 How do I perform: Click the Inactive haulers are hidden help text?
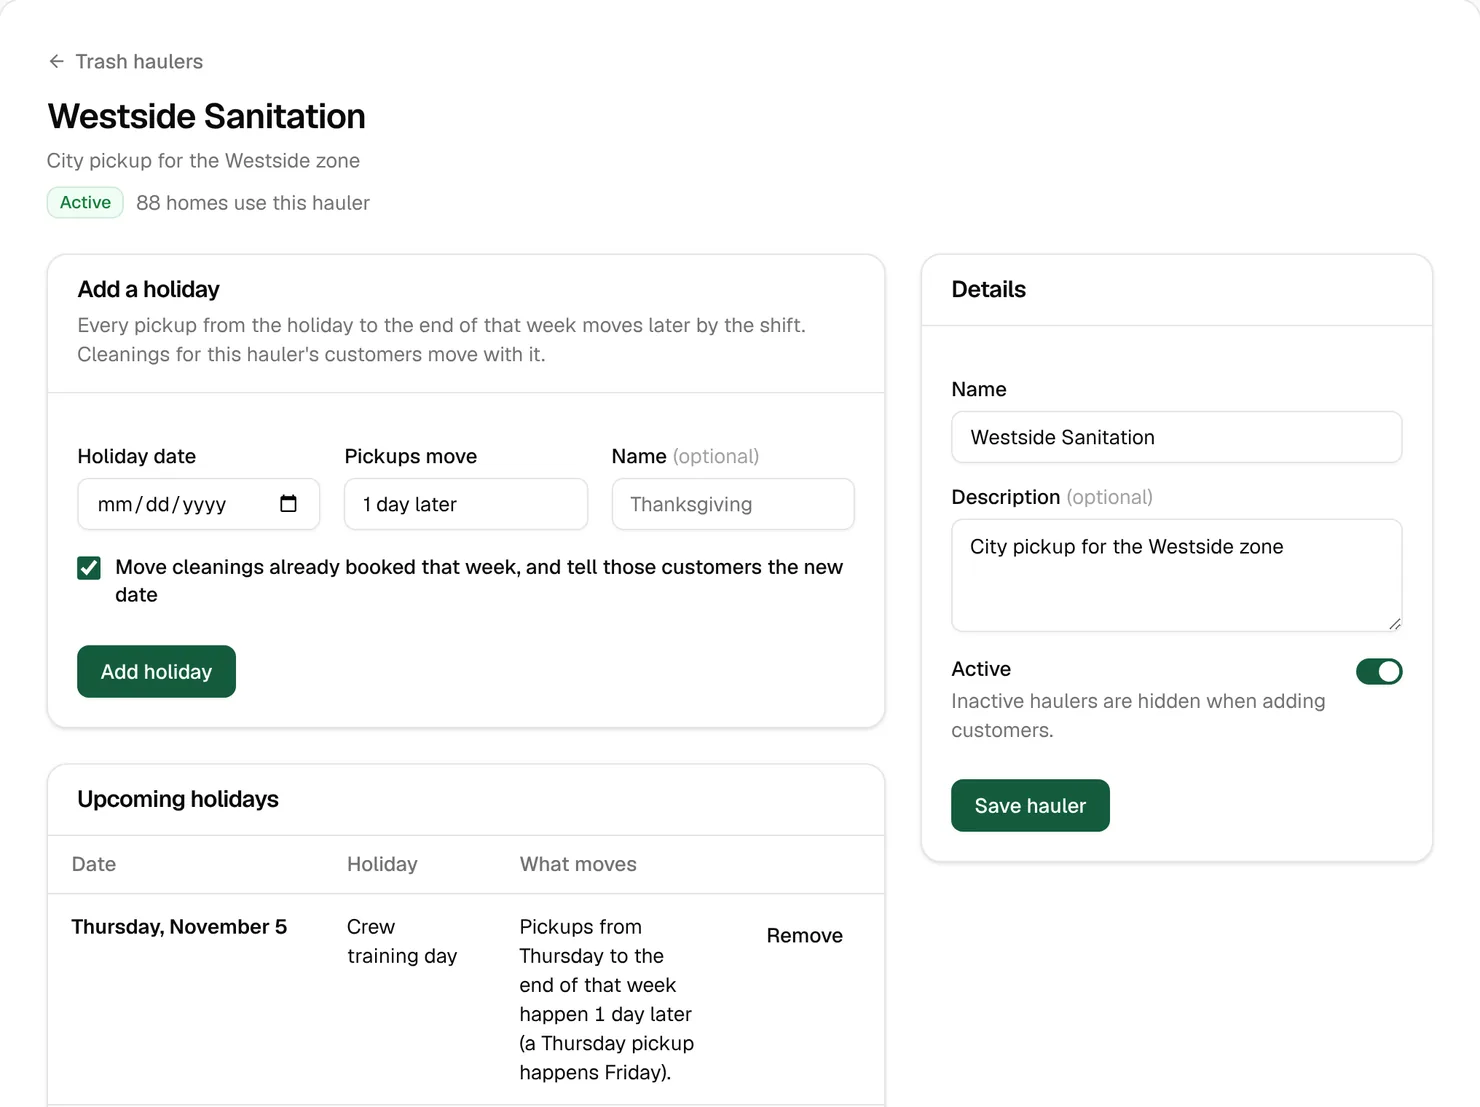coord(1138,716)
